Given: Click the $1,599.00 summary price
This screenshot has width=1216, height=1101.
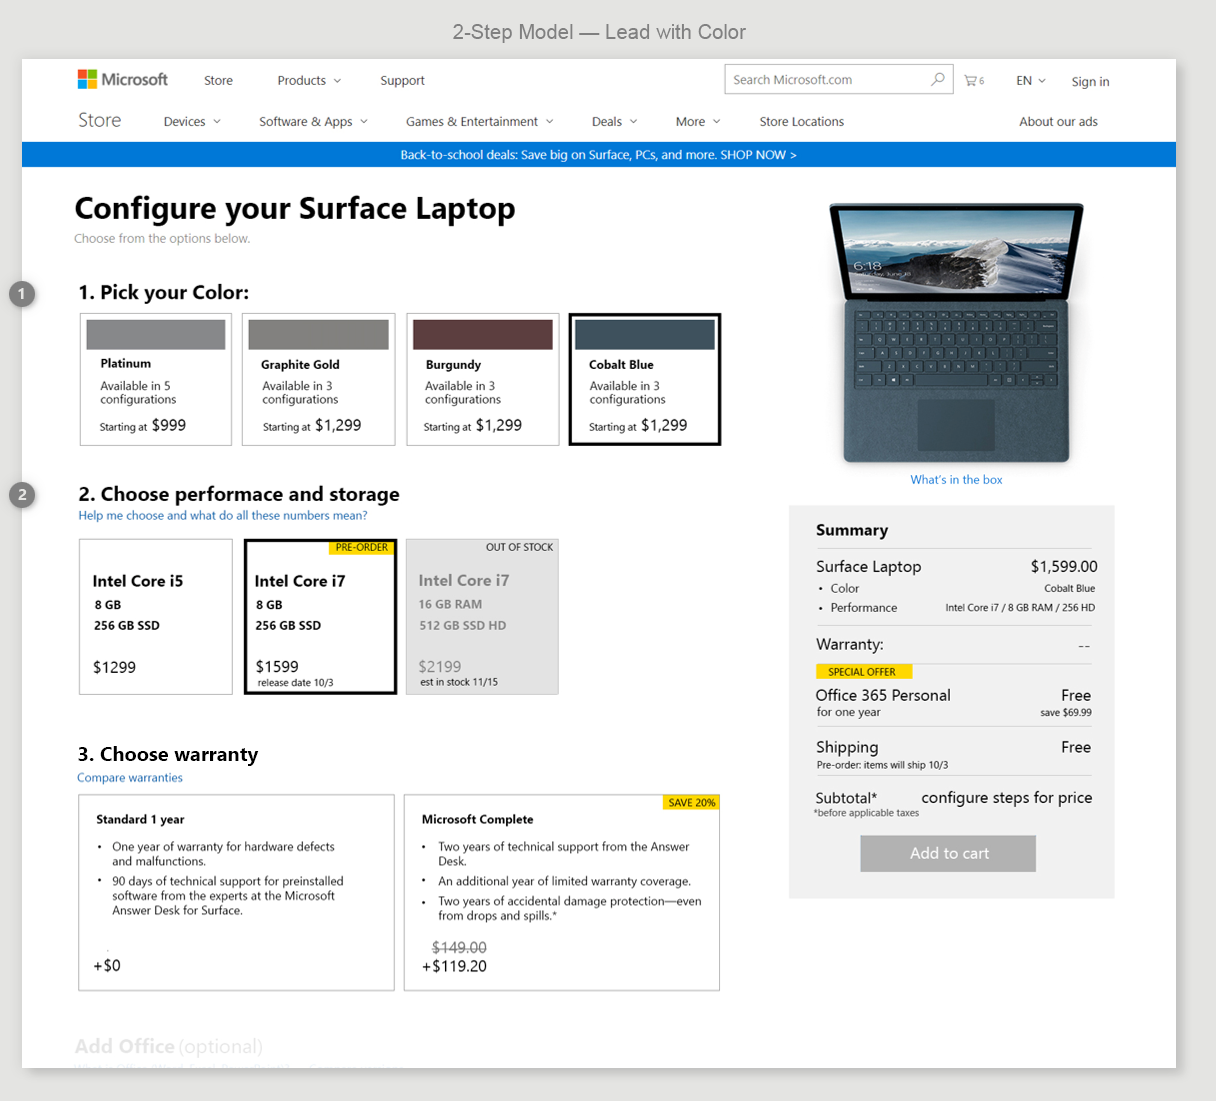Looking at the screenshot, I should click(1064, 567).
